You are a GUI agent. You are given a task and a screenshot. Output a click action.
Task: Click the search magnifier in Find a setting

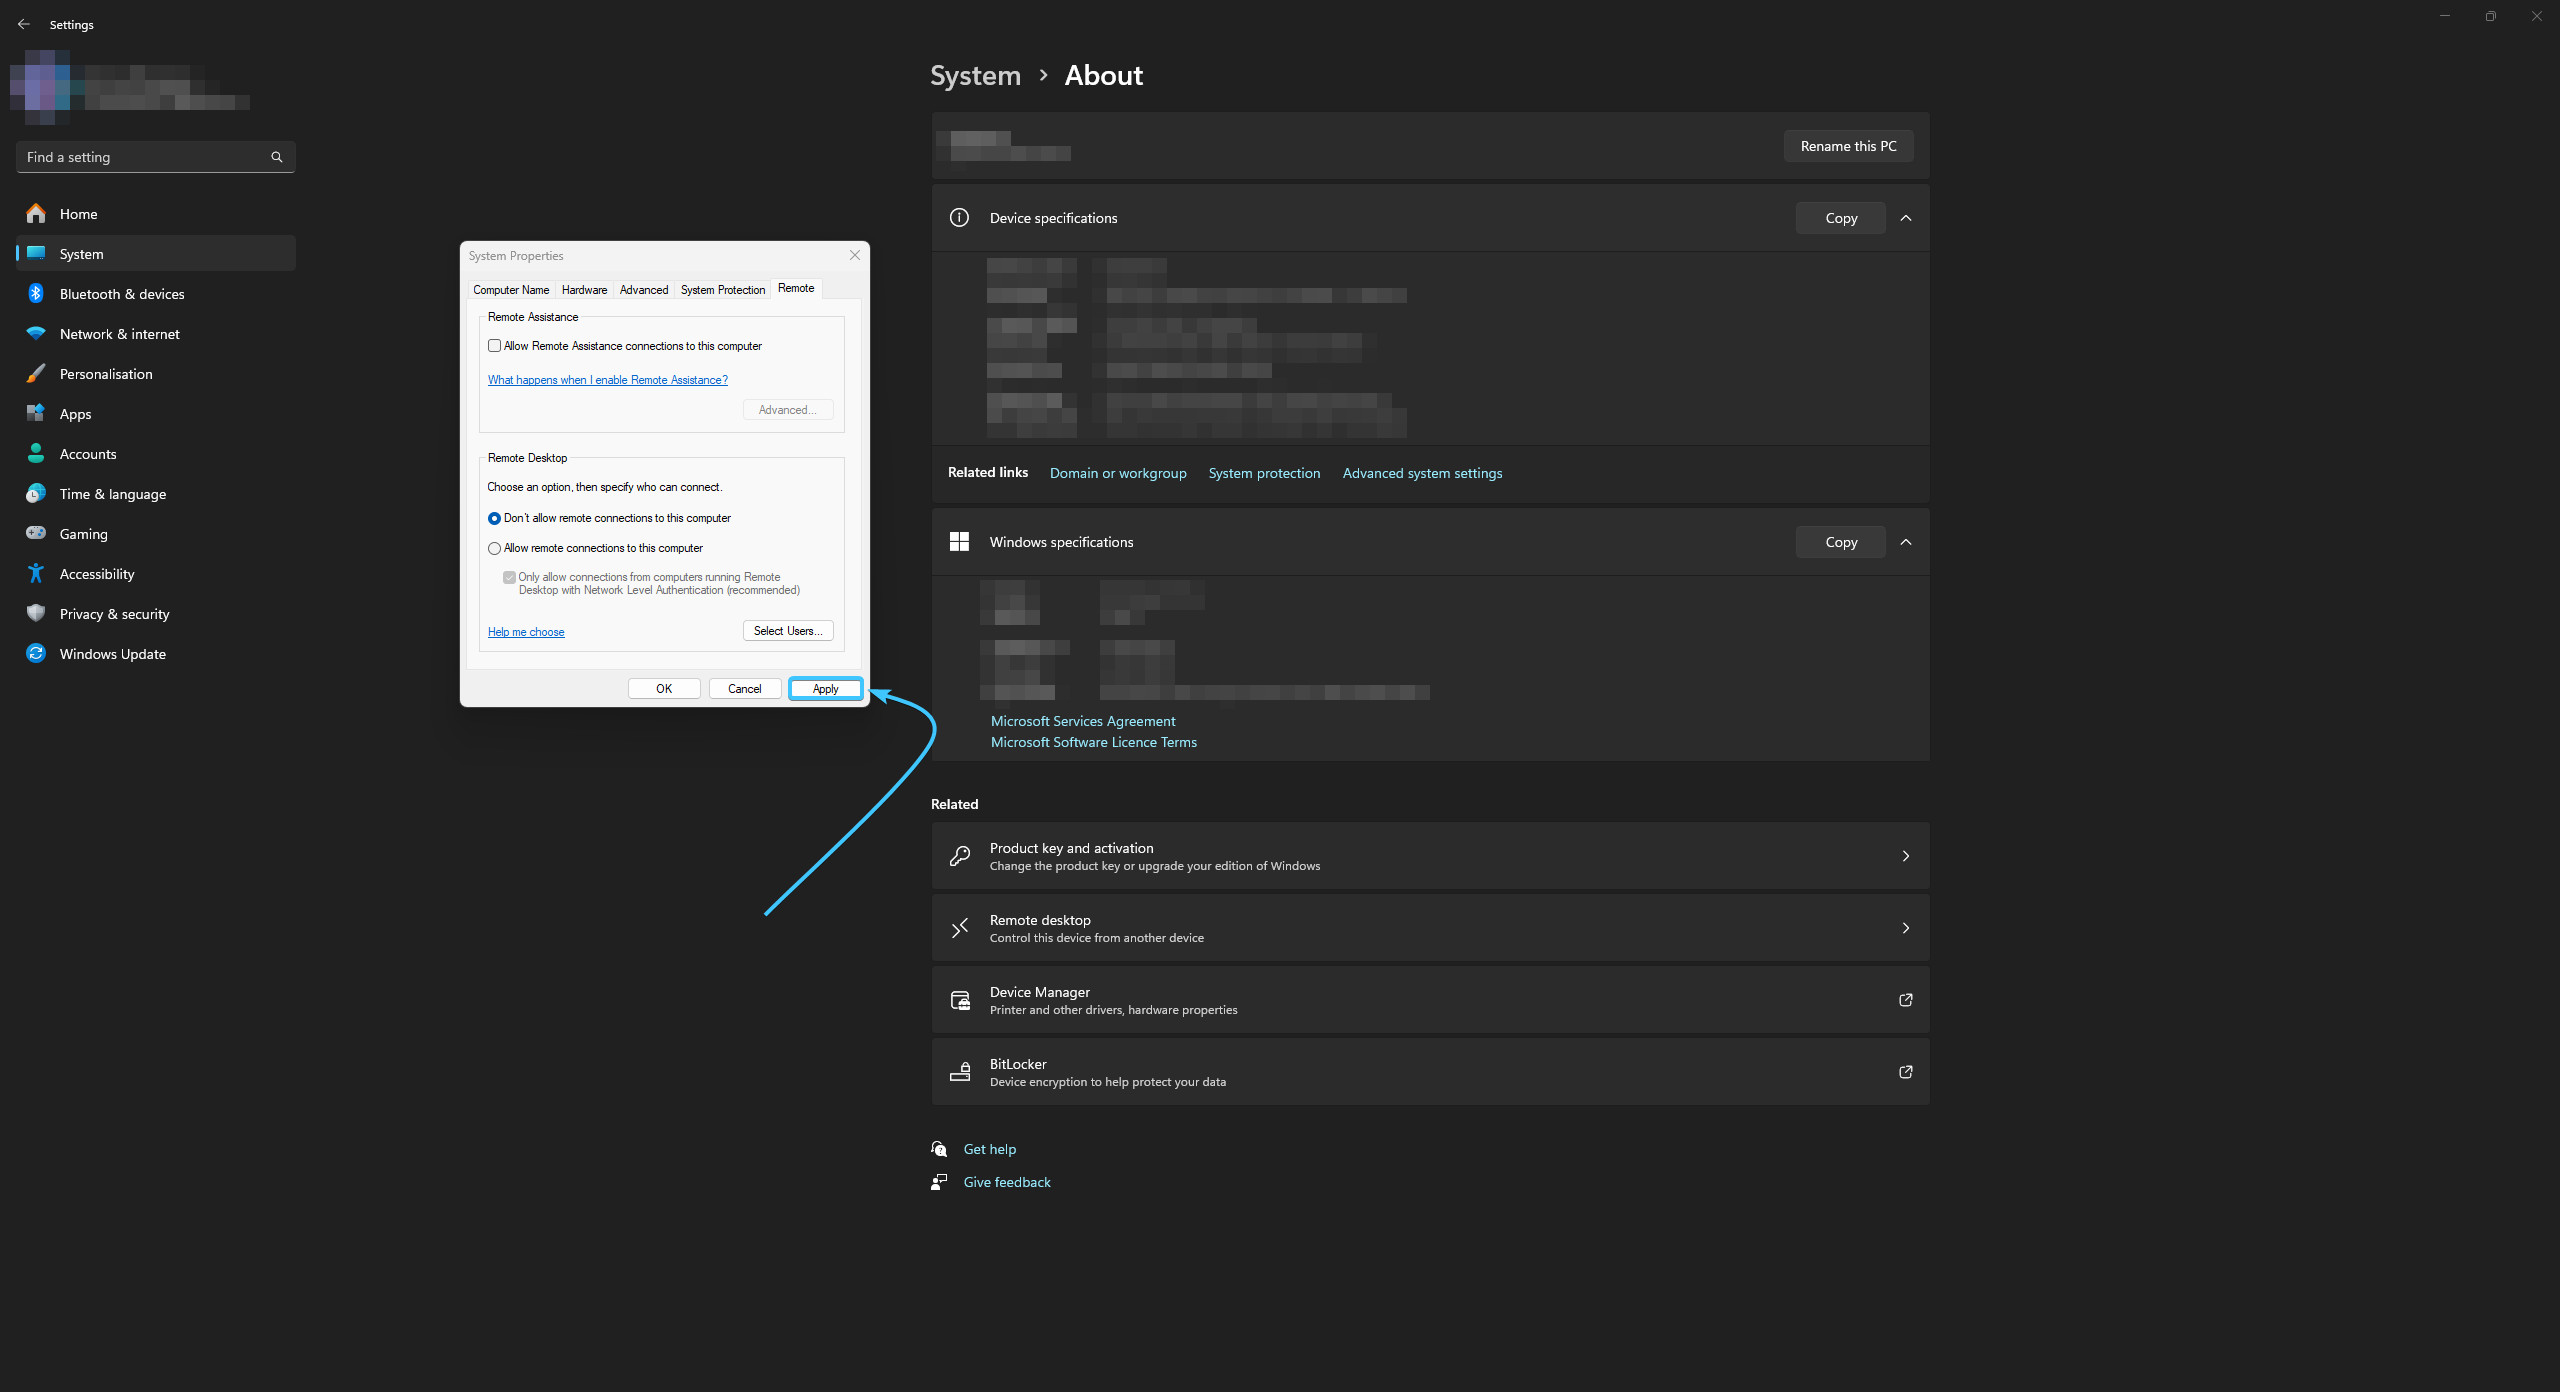277,157
